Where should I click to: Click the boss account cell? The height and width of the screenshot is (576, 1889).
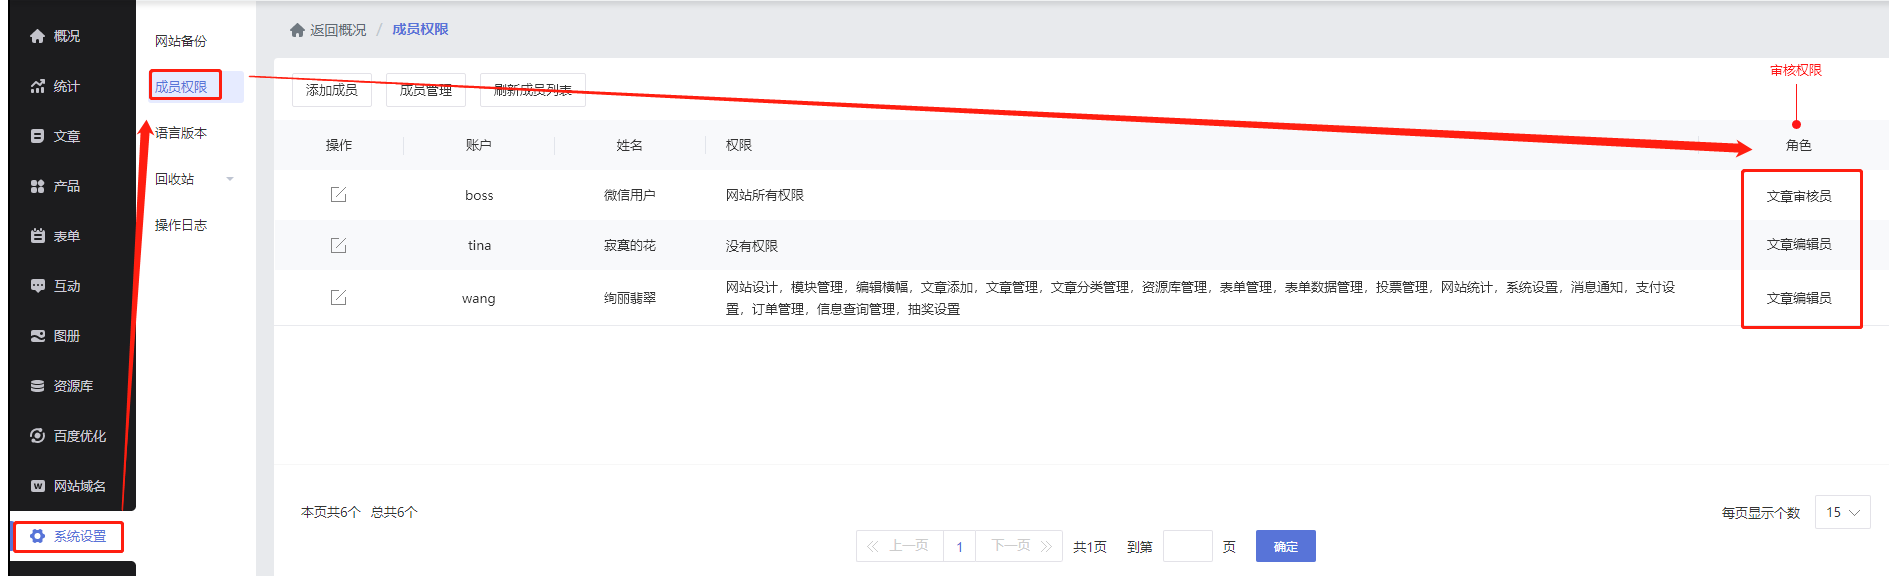[x=479, y=195]
